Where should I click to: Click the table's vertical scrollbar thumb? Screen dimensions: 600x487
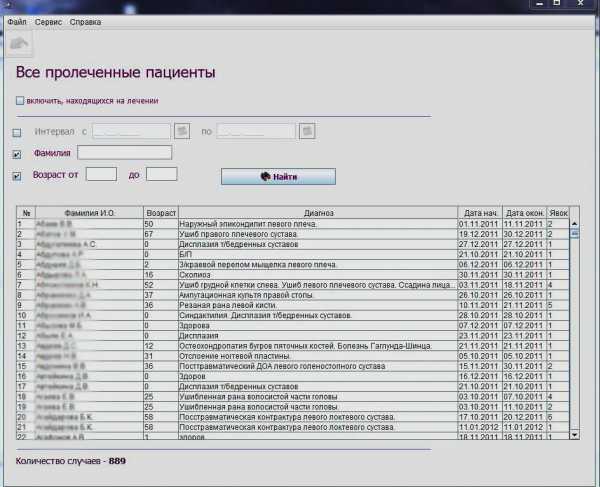pyautogui.click(x=574, y=235)
